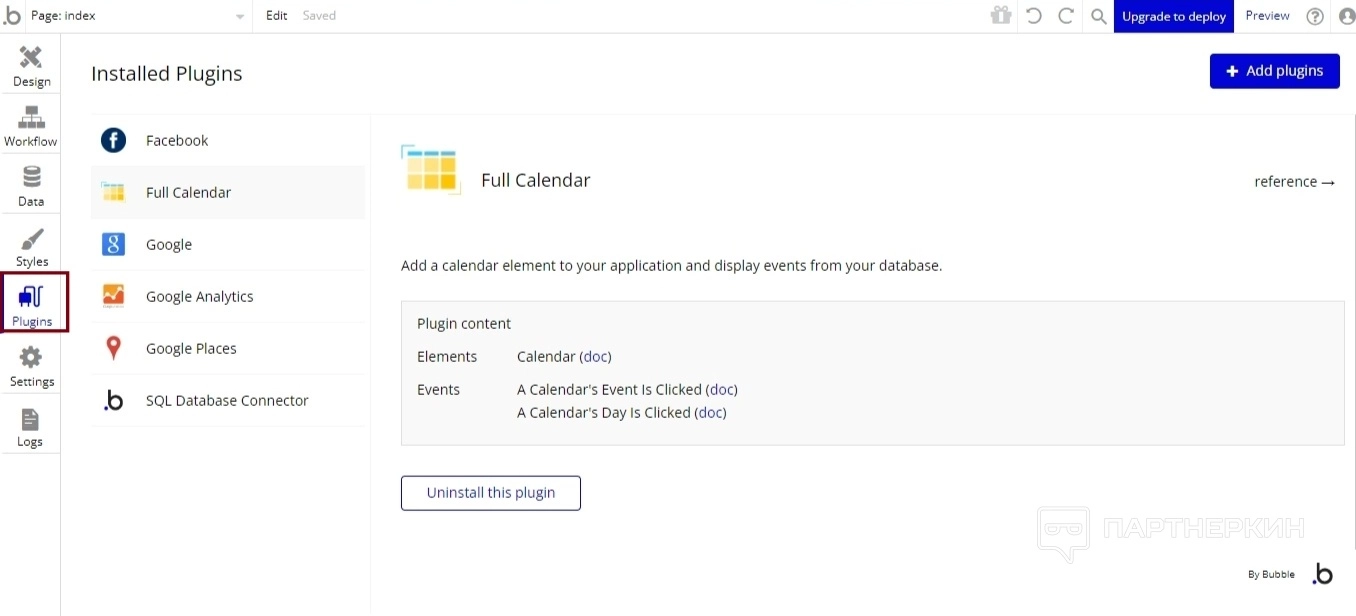Click the Add plugins button
This screenshot has width=1356, height=616.
[1274, 71]
